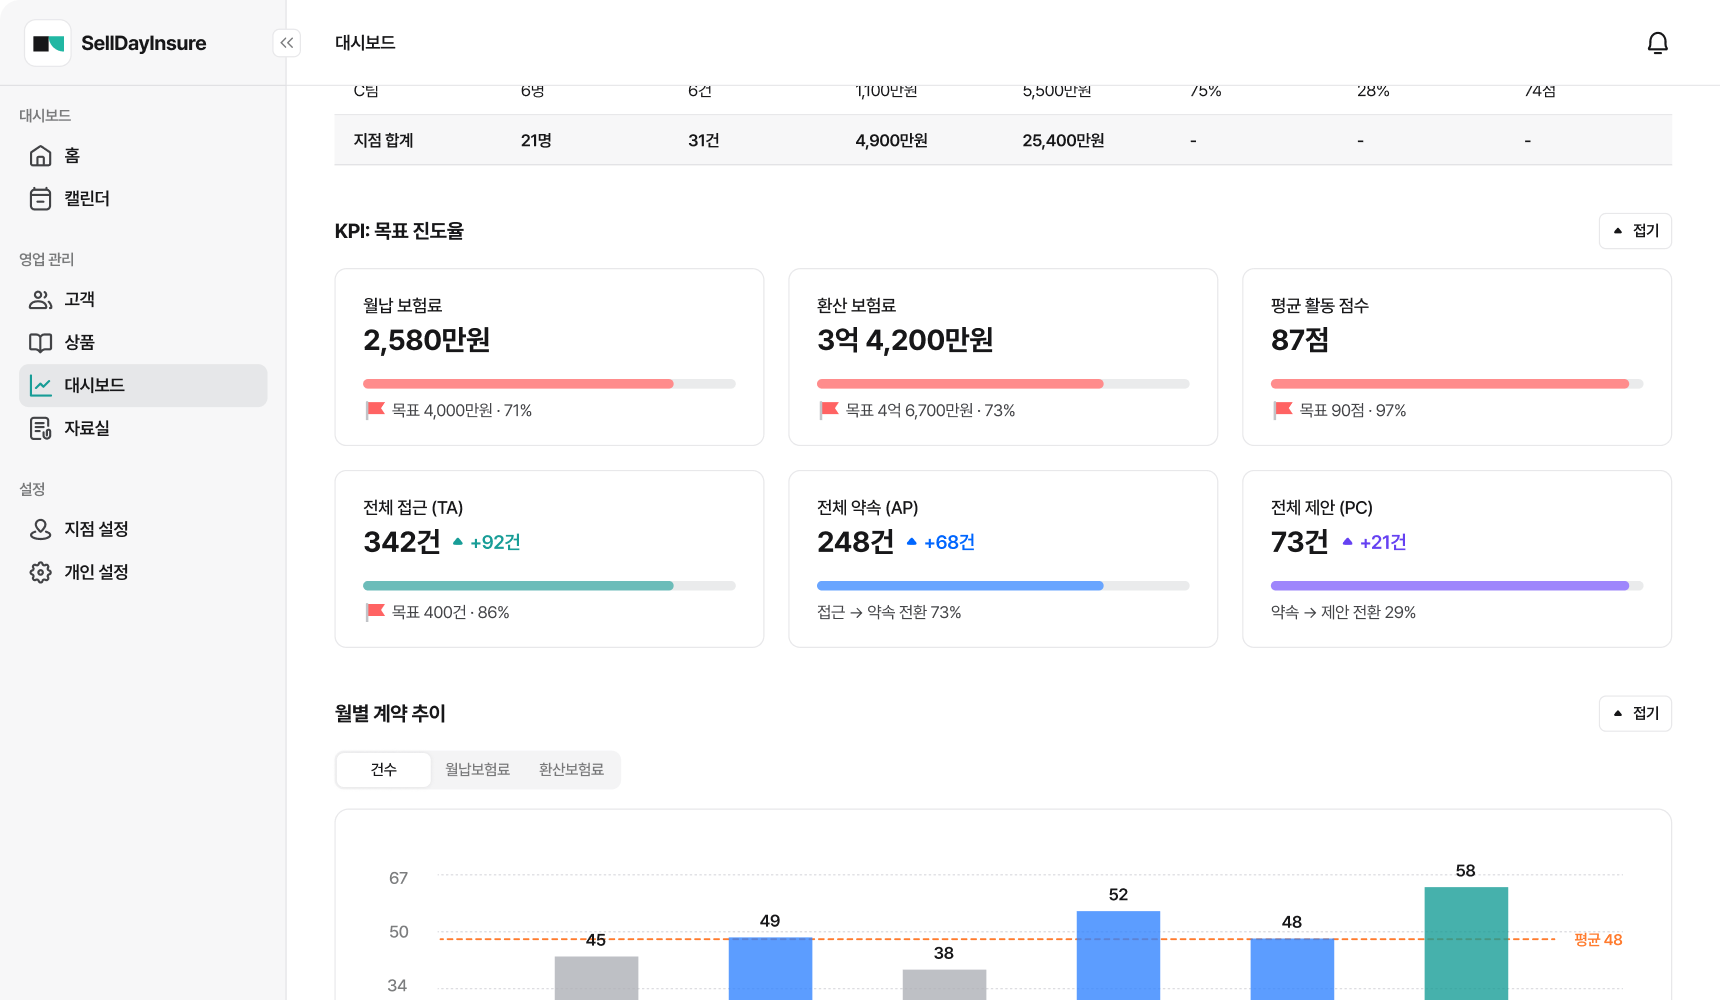Go to 상품 page
This screenshot has width=1720, height=1000.
pos(143,343)
